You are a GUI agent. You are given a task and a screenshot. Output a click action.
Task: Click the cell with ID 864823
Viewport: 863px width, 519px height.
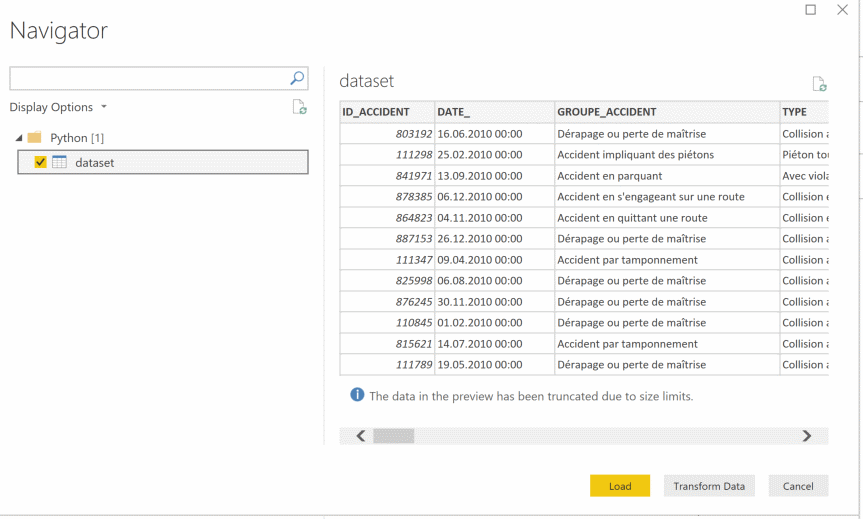tap(387, 217)
